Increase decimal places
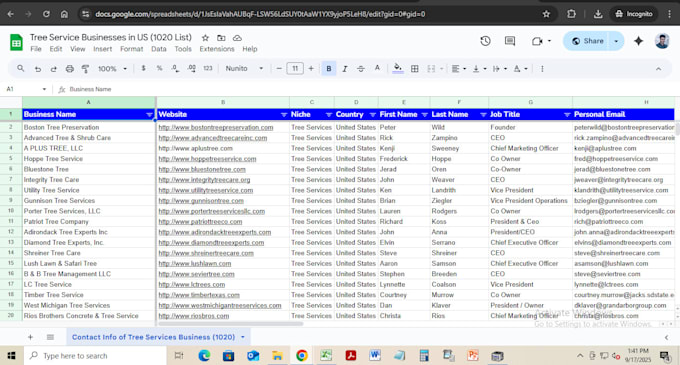The height and width of the screenshot is (365, 680). pyautogui.click(x=191, y=68)
